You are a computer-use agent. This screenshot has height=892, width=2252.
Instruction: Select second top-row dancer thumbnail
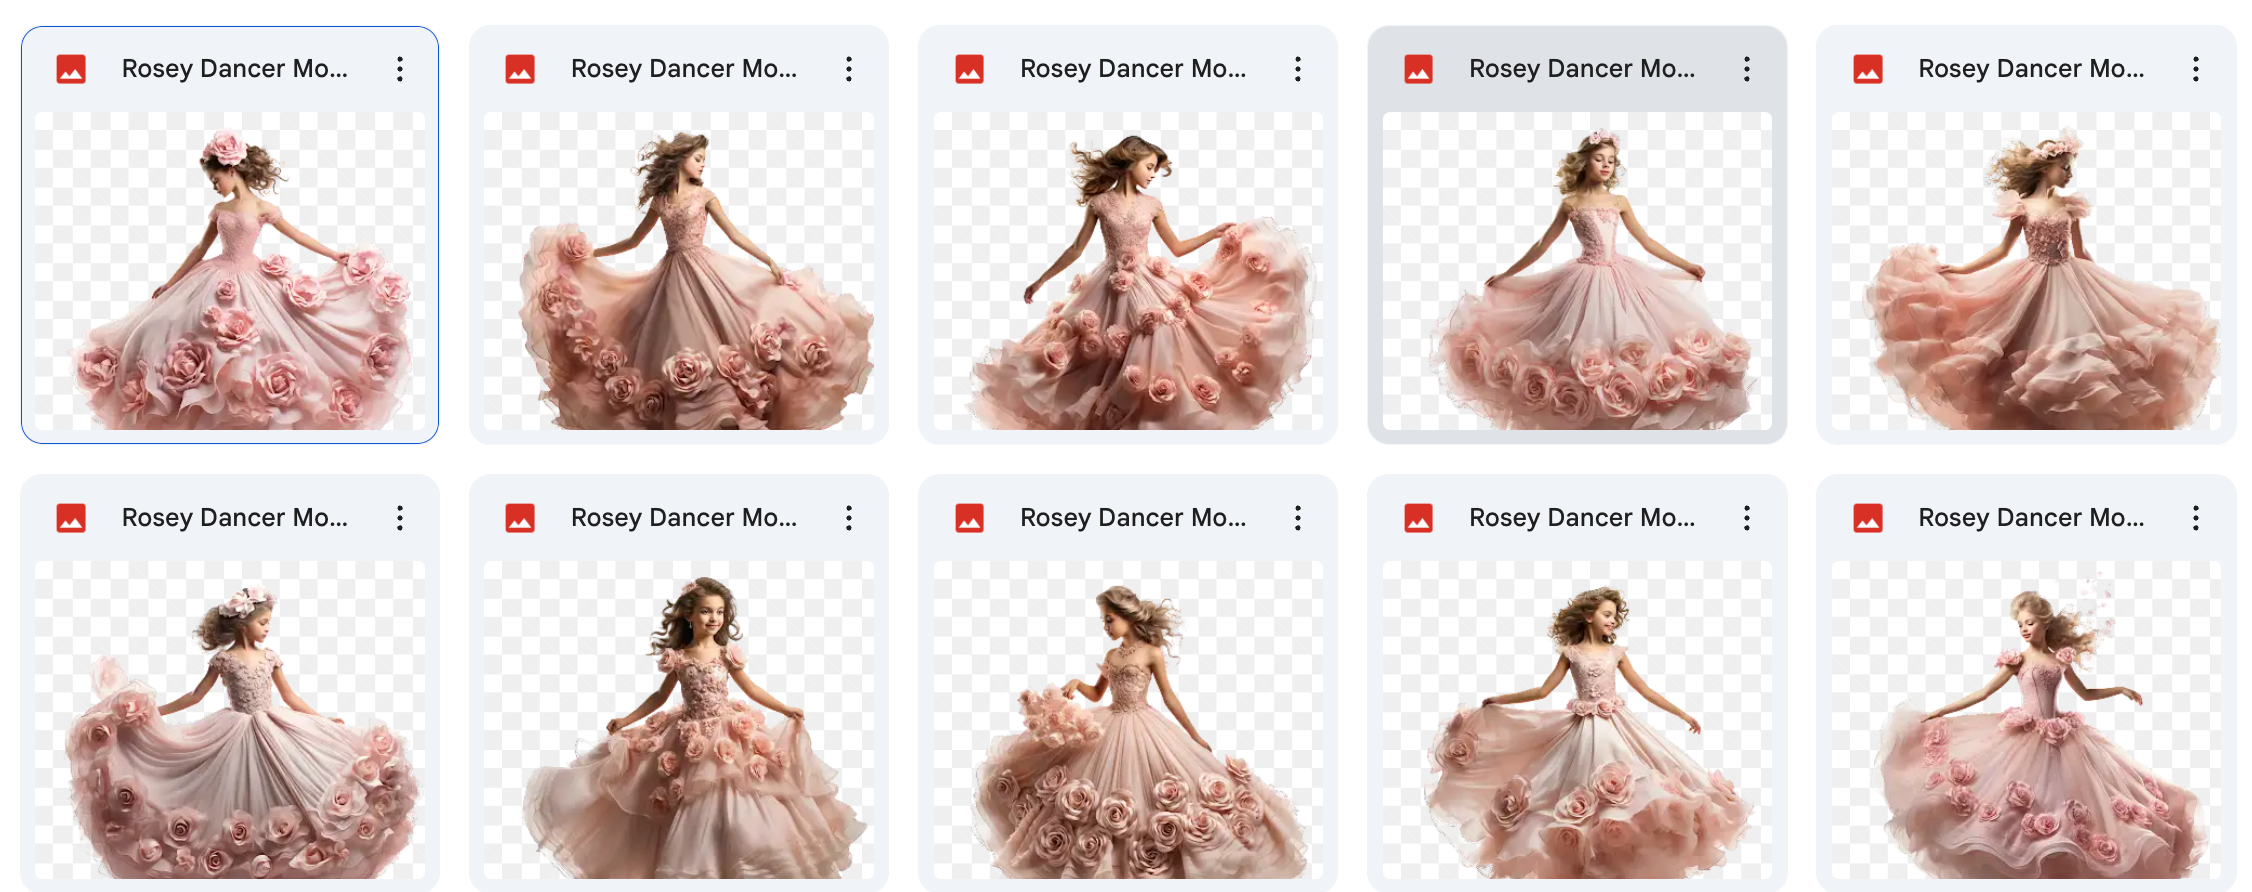679,270
